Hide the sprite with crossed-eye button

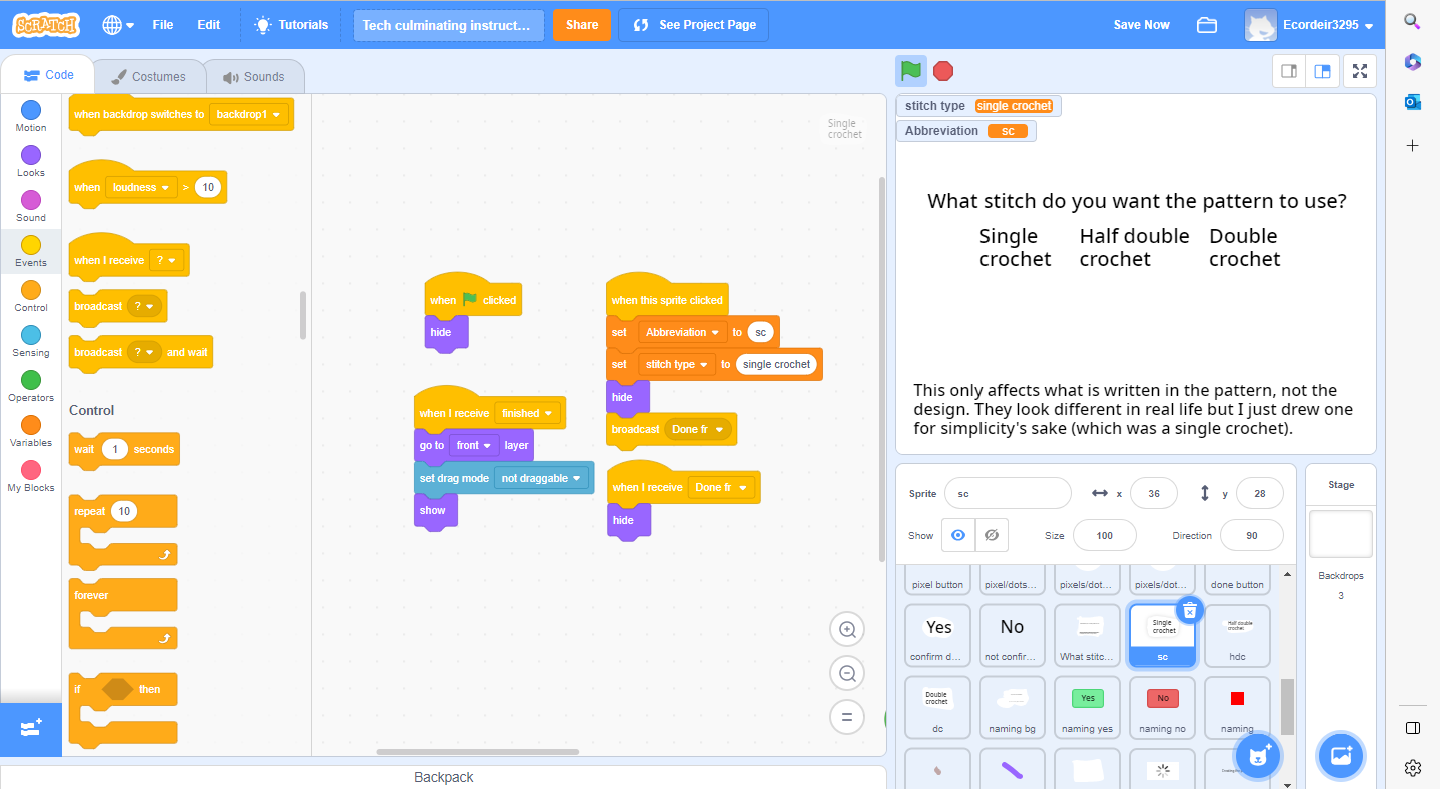coord(991,535)
